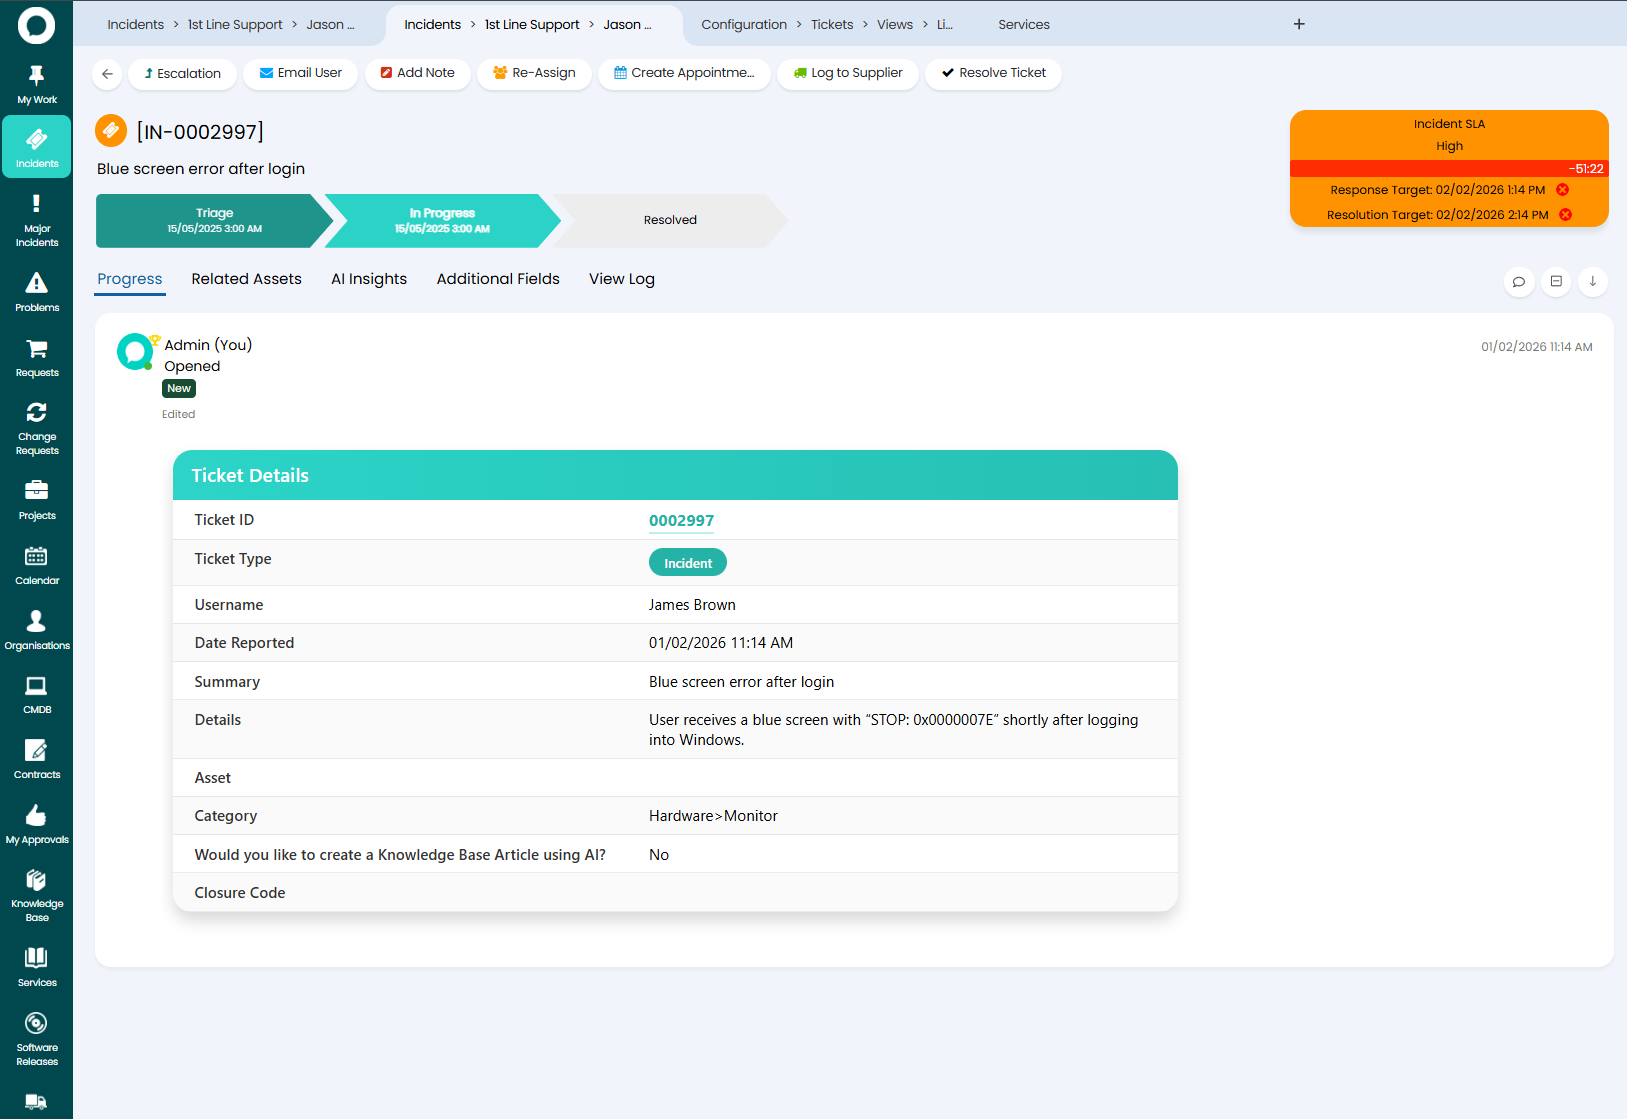
Task: Click the down arrow sort icon
Action: 1592,282
